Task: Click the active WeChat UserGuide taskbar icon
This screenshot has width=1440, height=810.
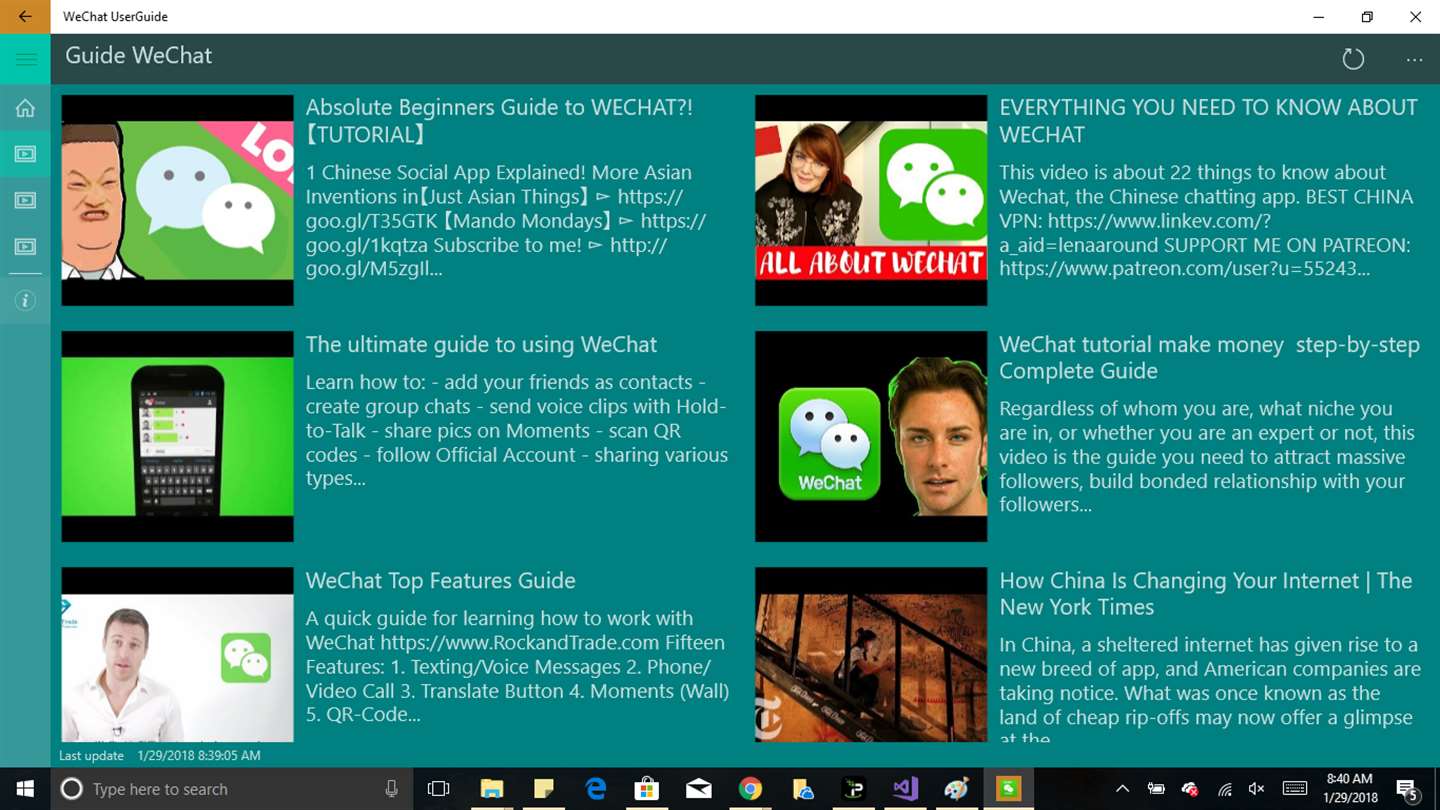Action: (1009, 789)
